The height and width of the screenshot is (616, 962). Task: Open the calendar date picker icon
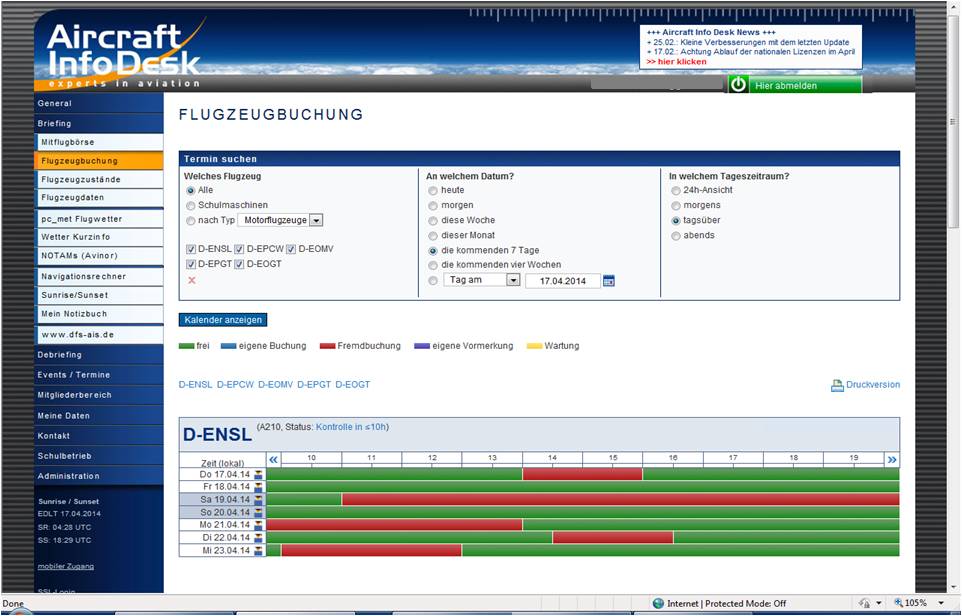pos(609,281)
